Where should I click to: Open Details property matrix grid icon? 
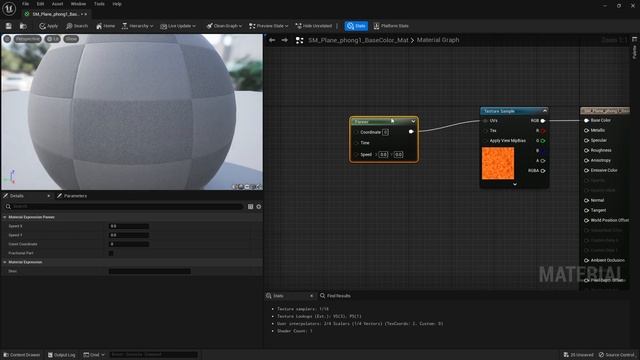pos(250,207)
